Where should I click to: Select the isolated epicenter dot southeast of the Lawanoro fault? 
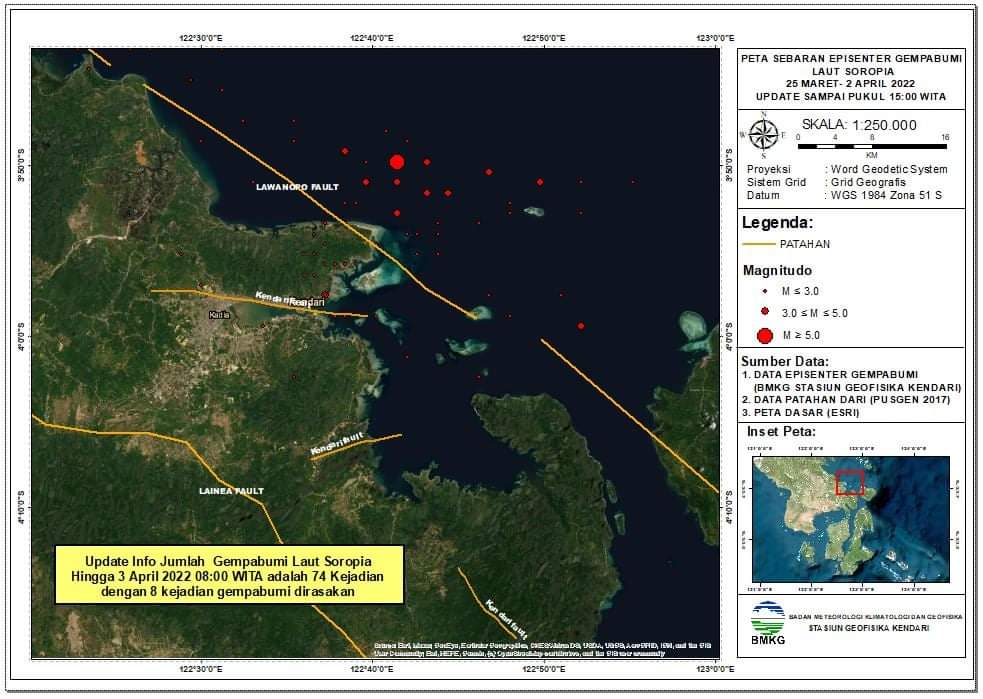pos(581,326)
